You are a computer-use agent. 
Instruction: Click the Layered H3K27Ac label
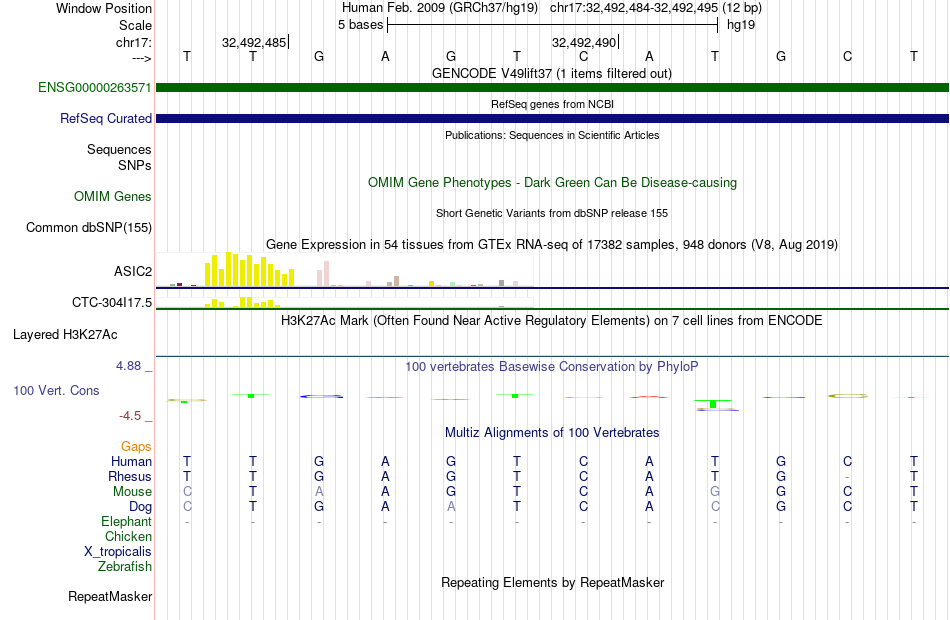(65, 335)
